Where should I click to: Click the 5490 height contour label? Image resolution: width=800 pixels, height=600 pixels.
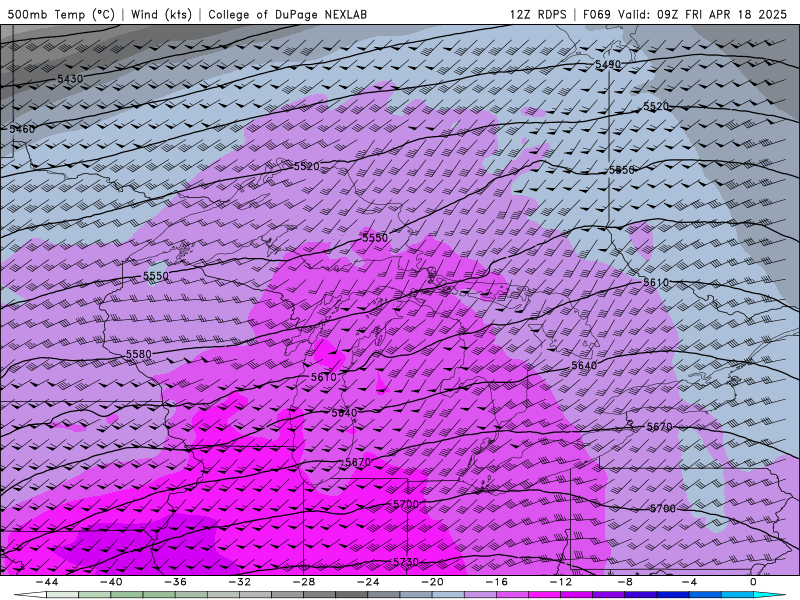[608, 64]
